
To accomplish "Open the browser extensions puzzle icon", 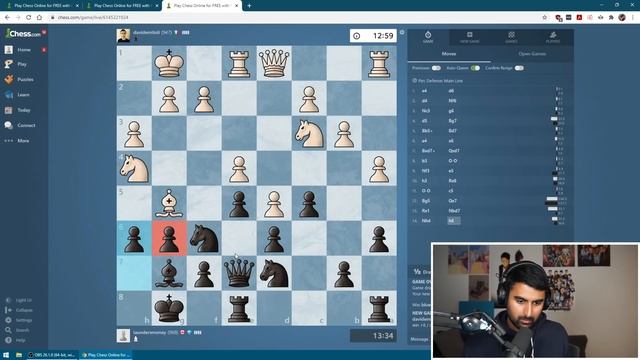I will click(x=611, y=18).
